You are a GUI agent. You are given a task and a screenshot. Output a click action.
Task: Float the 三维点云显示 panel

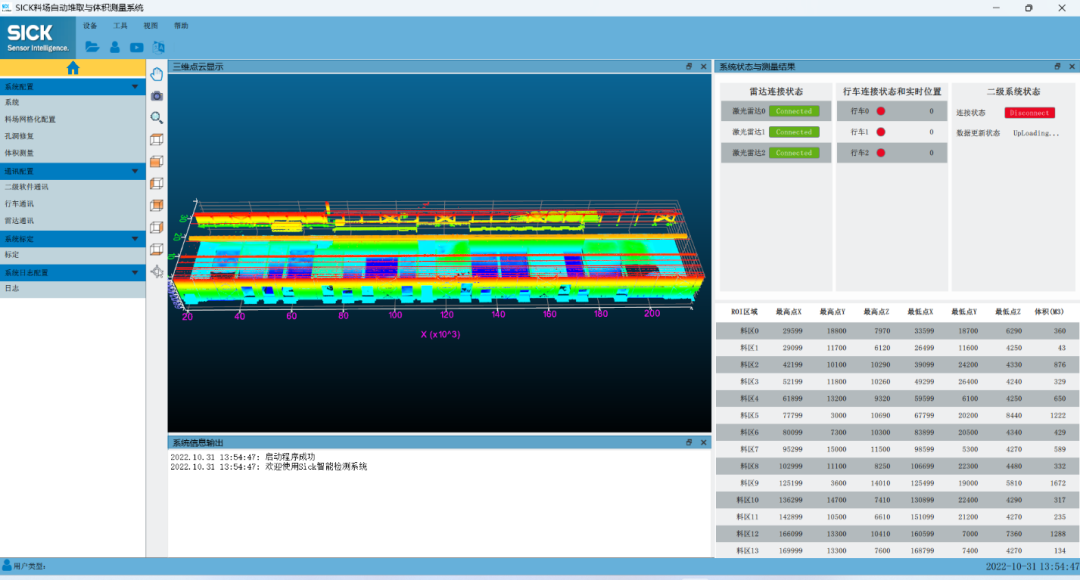point(689,67)
